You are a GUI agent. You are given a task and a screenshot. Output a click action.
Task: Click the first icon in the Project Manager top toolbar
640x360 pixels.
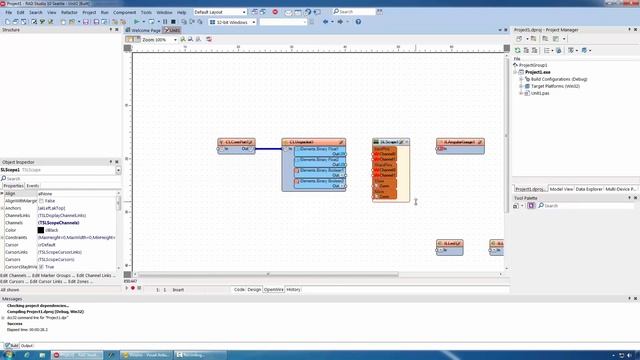click(519, 38)
